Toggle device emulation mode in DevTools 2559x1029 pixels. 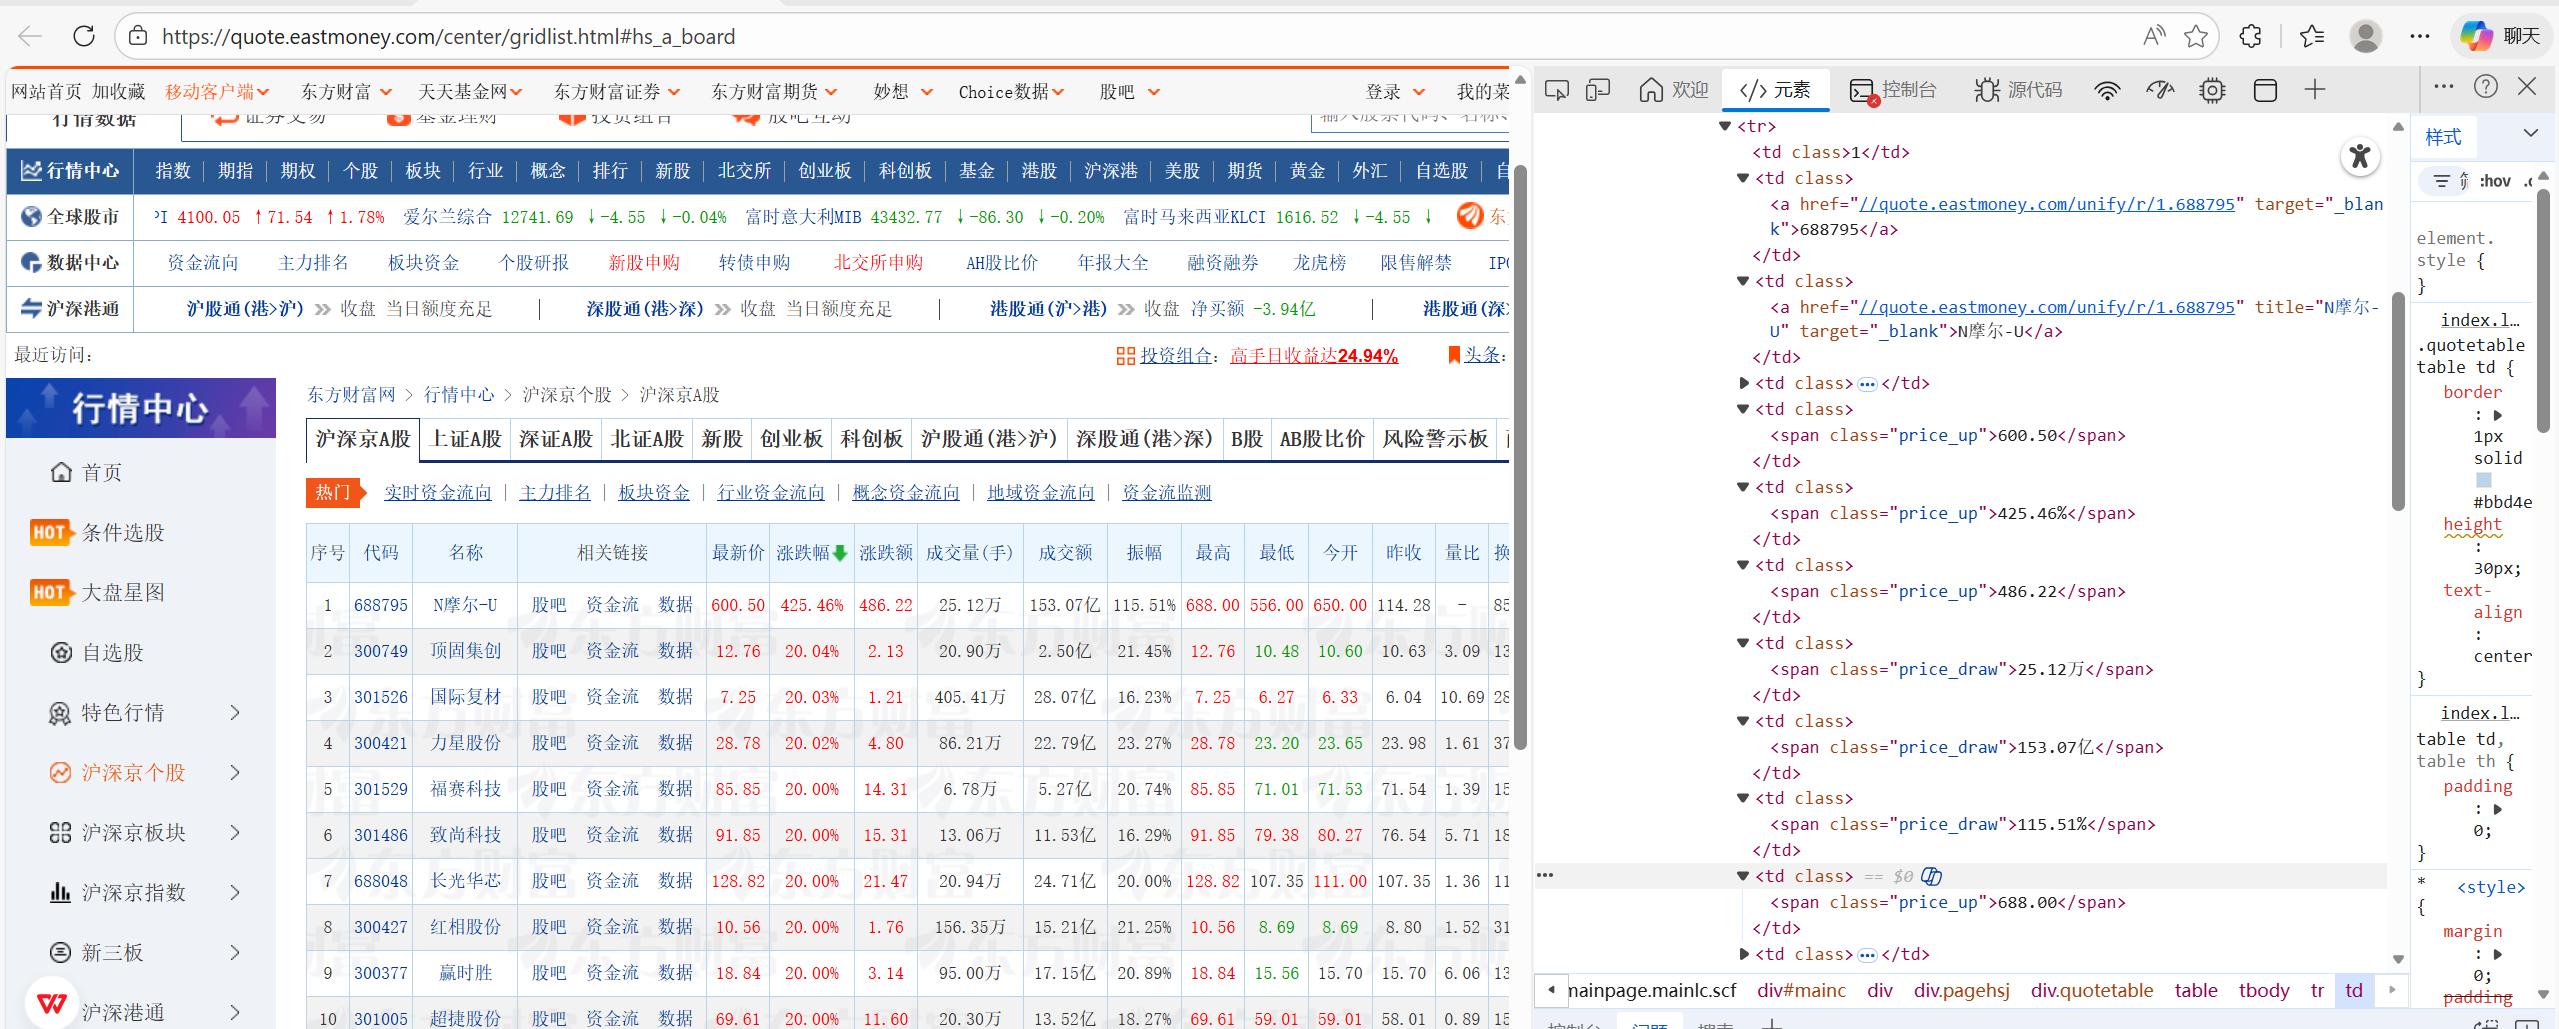tap(1597, 89)
